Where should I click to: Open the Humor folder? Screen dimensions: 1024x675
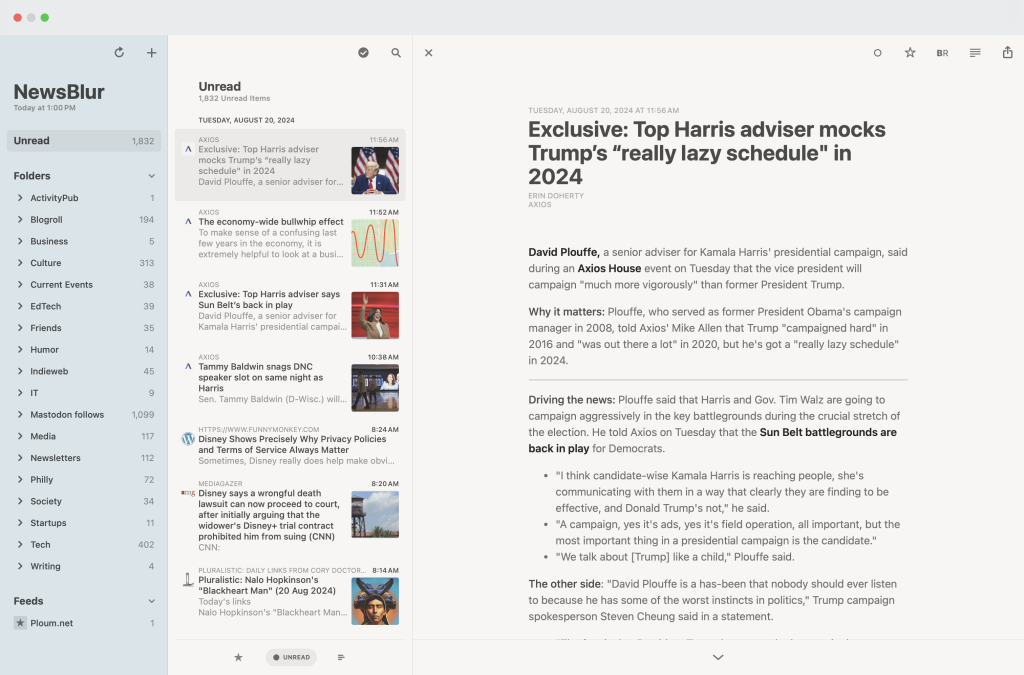pos(84,349)
